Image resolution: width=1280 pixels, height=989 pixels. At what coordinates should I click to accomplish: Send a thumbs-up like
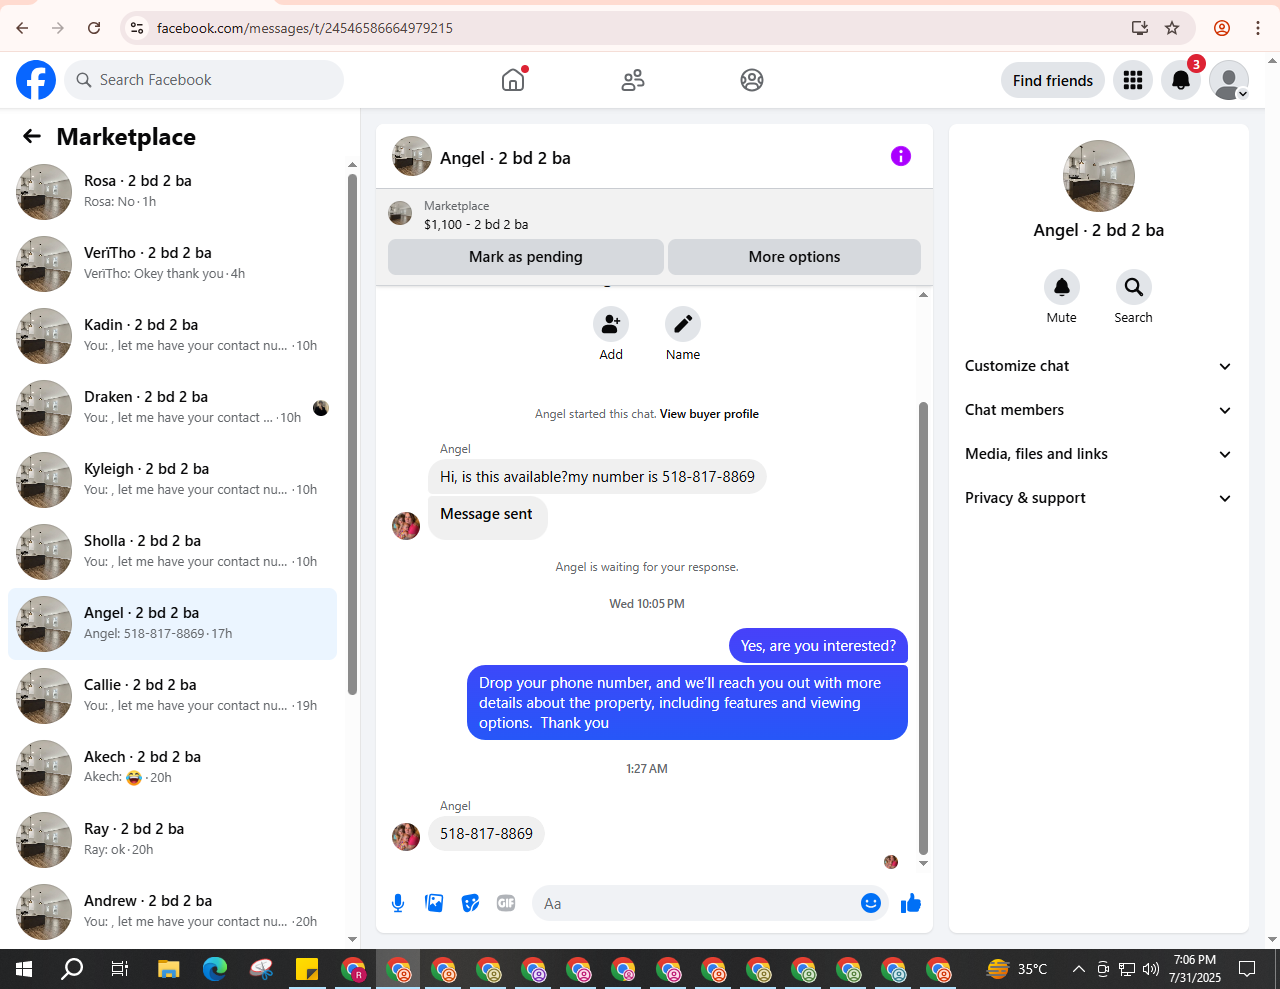coord(911,903)
